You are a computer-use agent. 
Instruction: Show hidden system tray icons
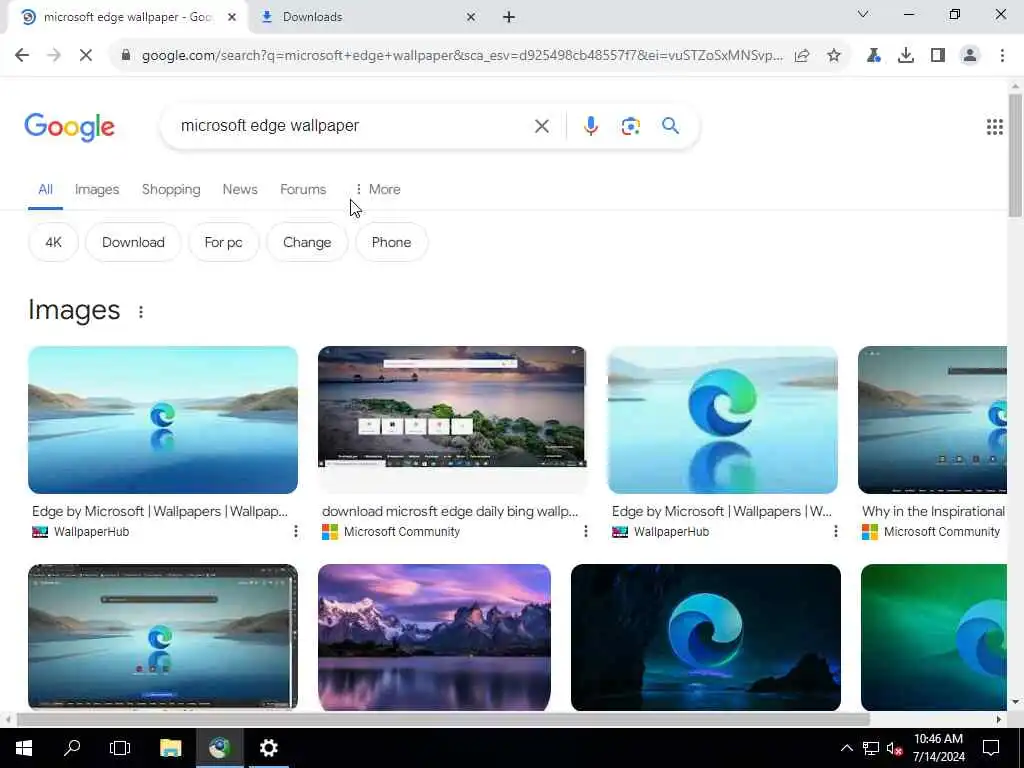[x=846, y=748]
